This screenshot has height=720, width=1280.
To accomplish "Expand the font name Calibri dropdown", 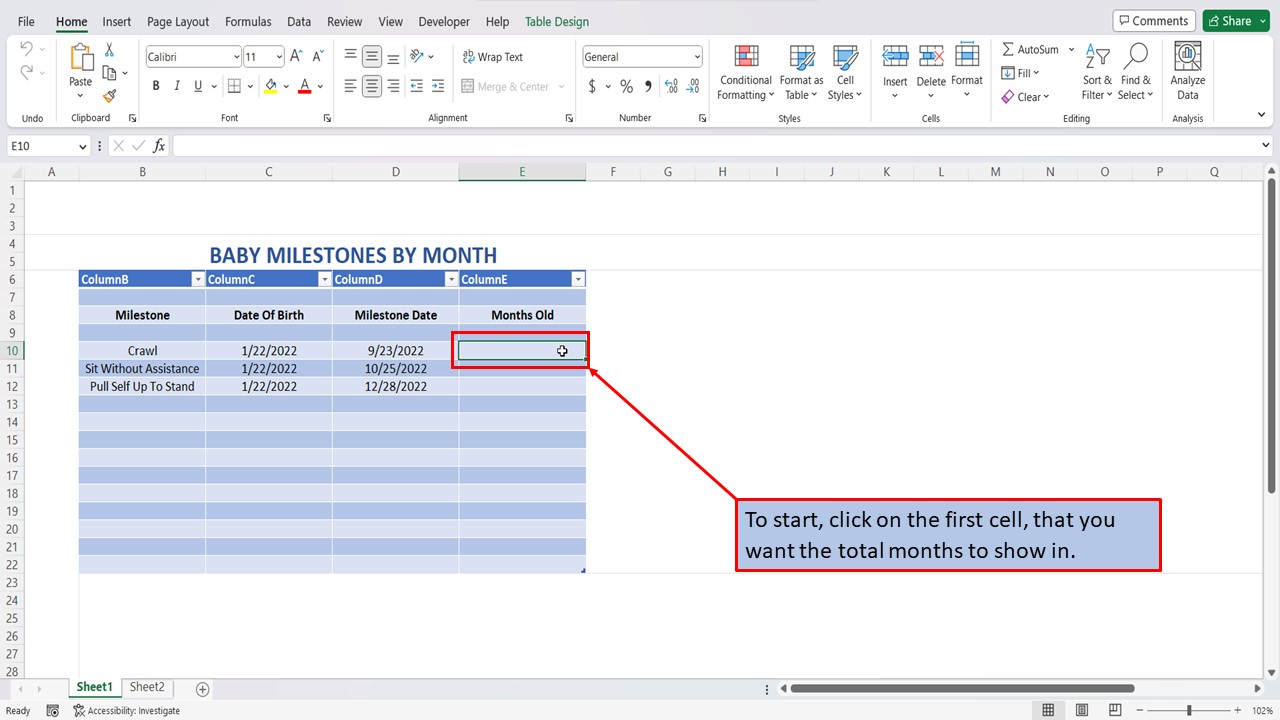I will (x=236, y=57).
